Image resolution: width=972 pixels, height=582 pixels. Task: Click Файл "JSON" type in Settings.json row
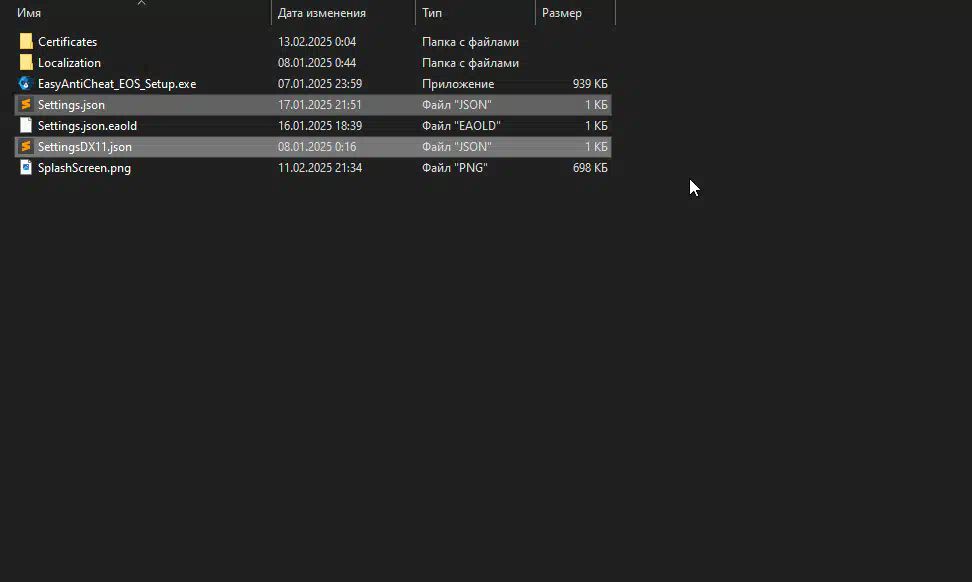click(457, 105)
